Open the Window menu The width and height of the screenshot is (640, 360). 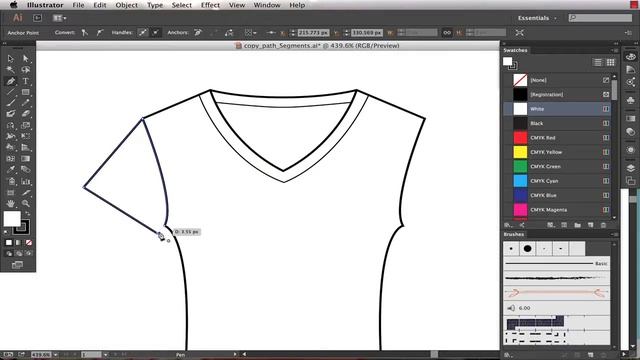267,5
